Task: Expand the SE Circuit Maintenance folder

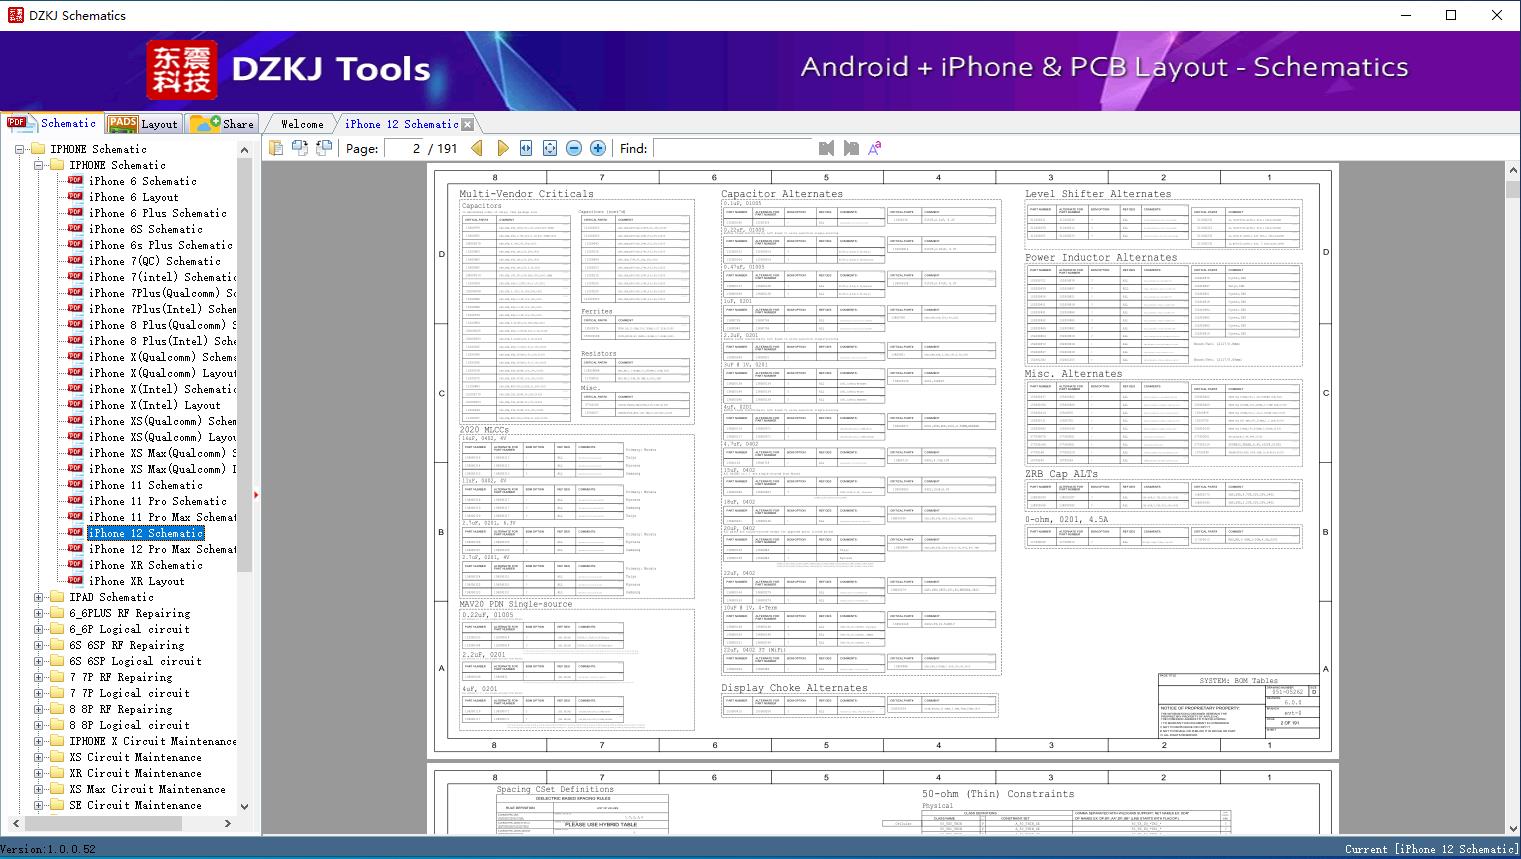Action: coord(39,805)
